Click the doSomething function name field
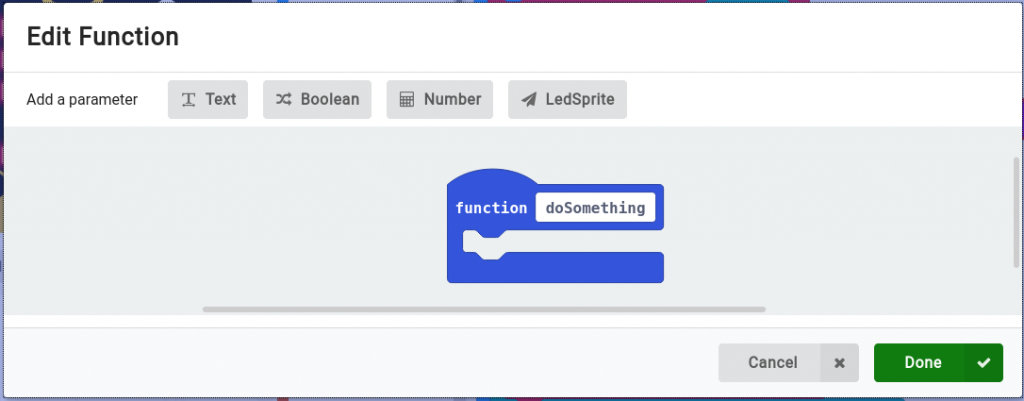1024x401 pixels. click(x=595, y=208)
